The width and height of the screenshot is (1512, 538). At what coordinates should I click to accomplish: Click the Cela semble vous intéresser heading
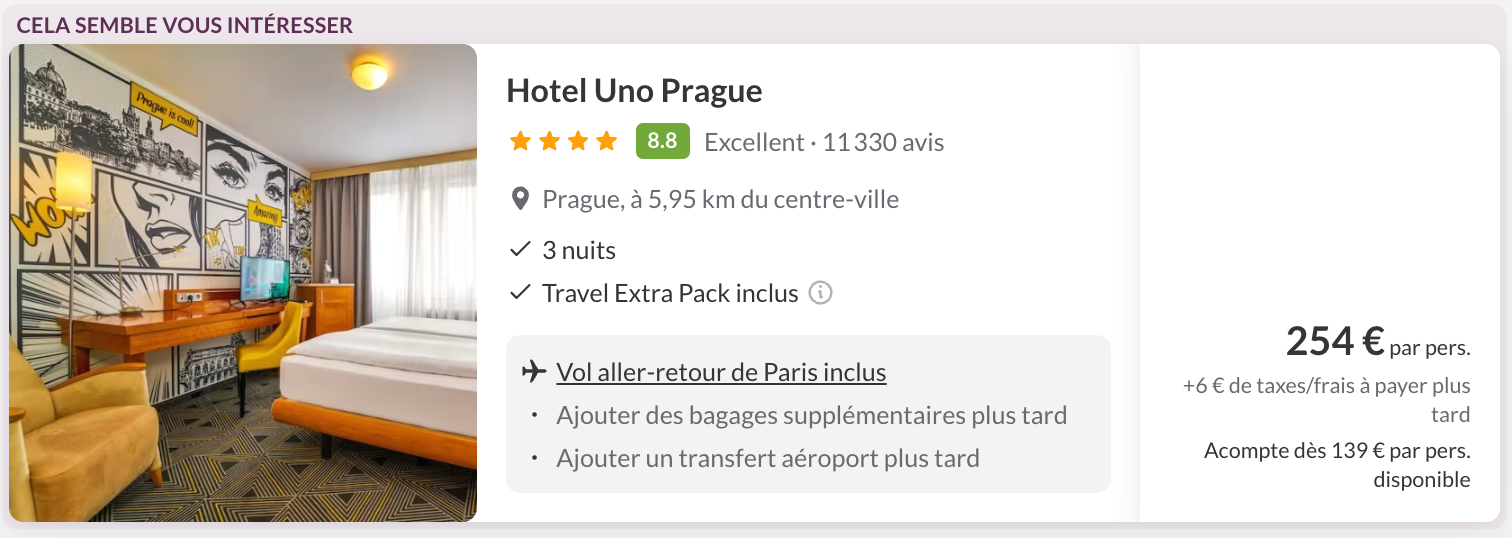[x=185, y=25]
